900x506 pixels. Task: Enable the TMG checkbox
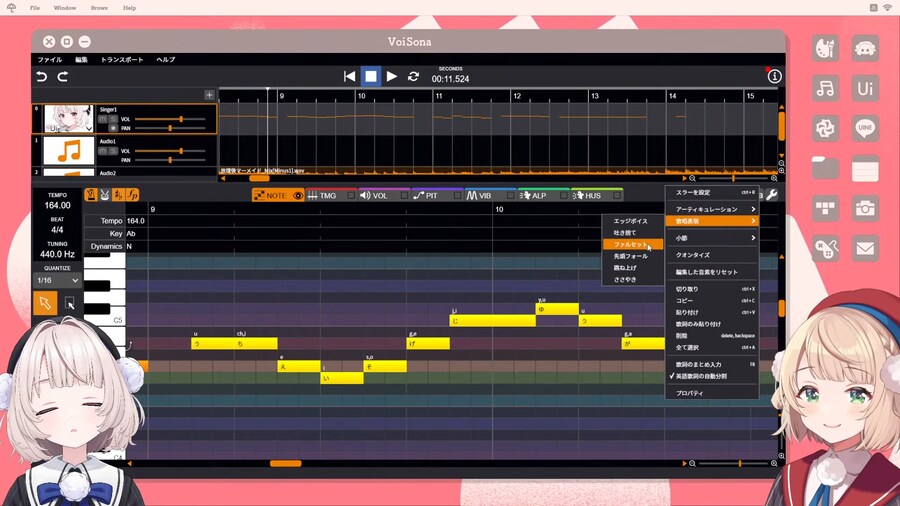tap(351, 196)
